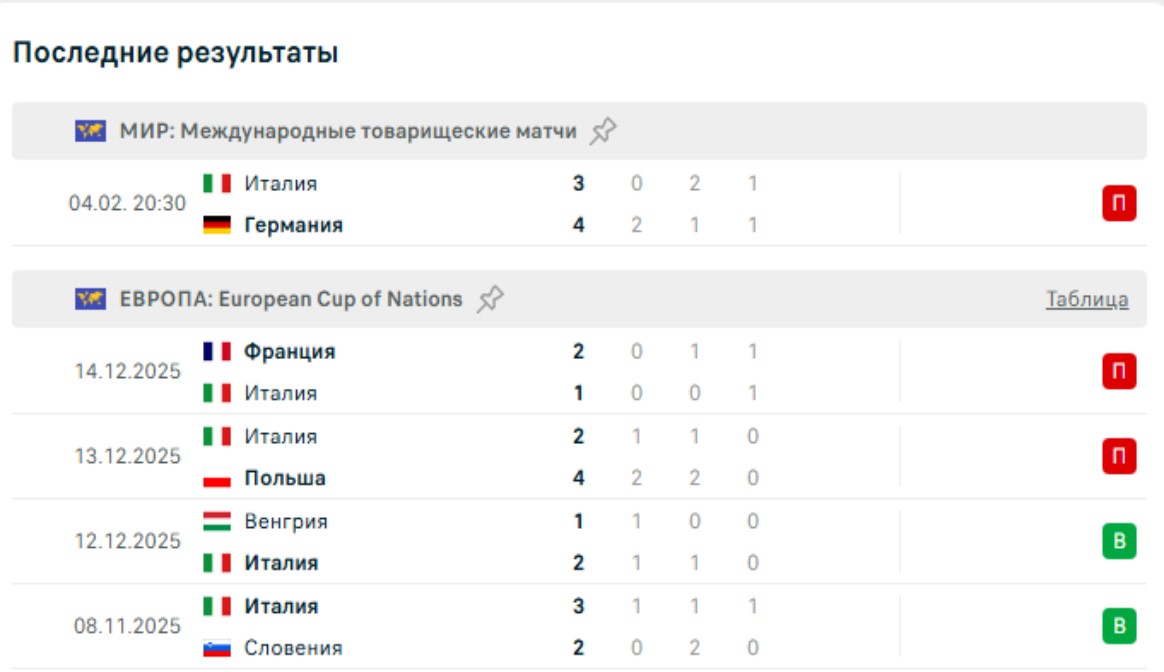The width and height of the screenshot is (1164, 672).
Task: Pin the European Cup of Nations league
Action: 490,299
